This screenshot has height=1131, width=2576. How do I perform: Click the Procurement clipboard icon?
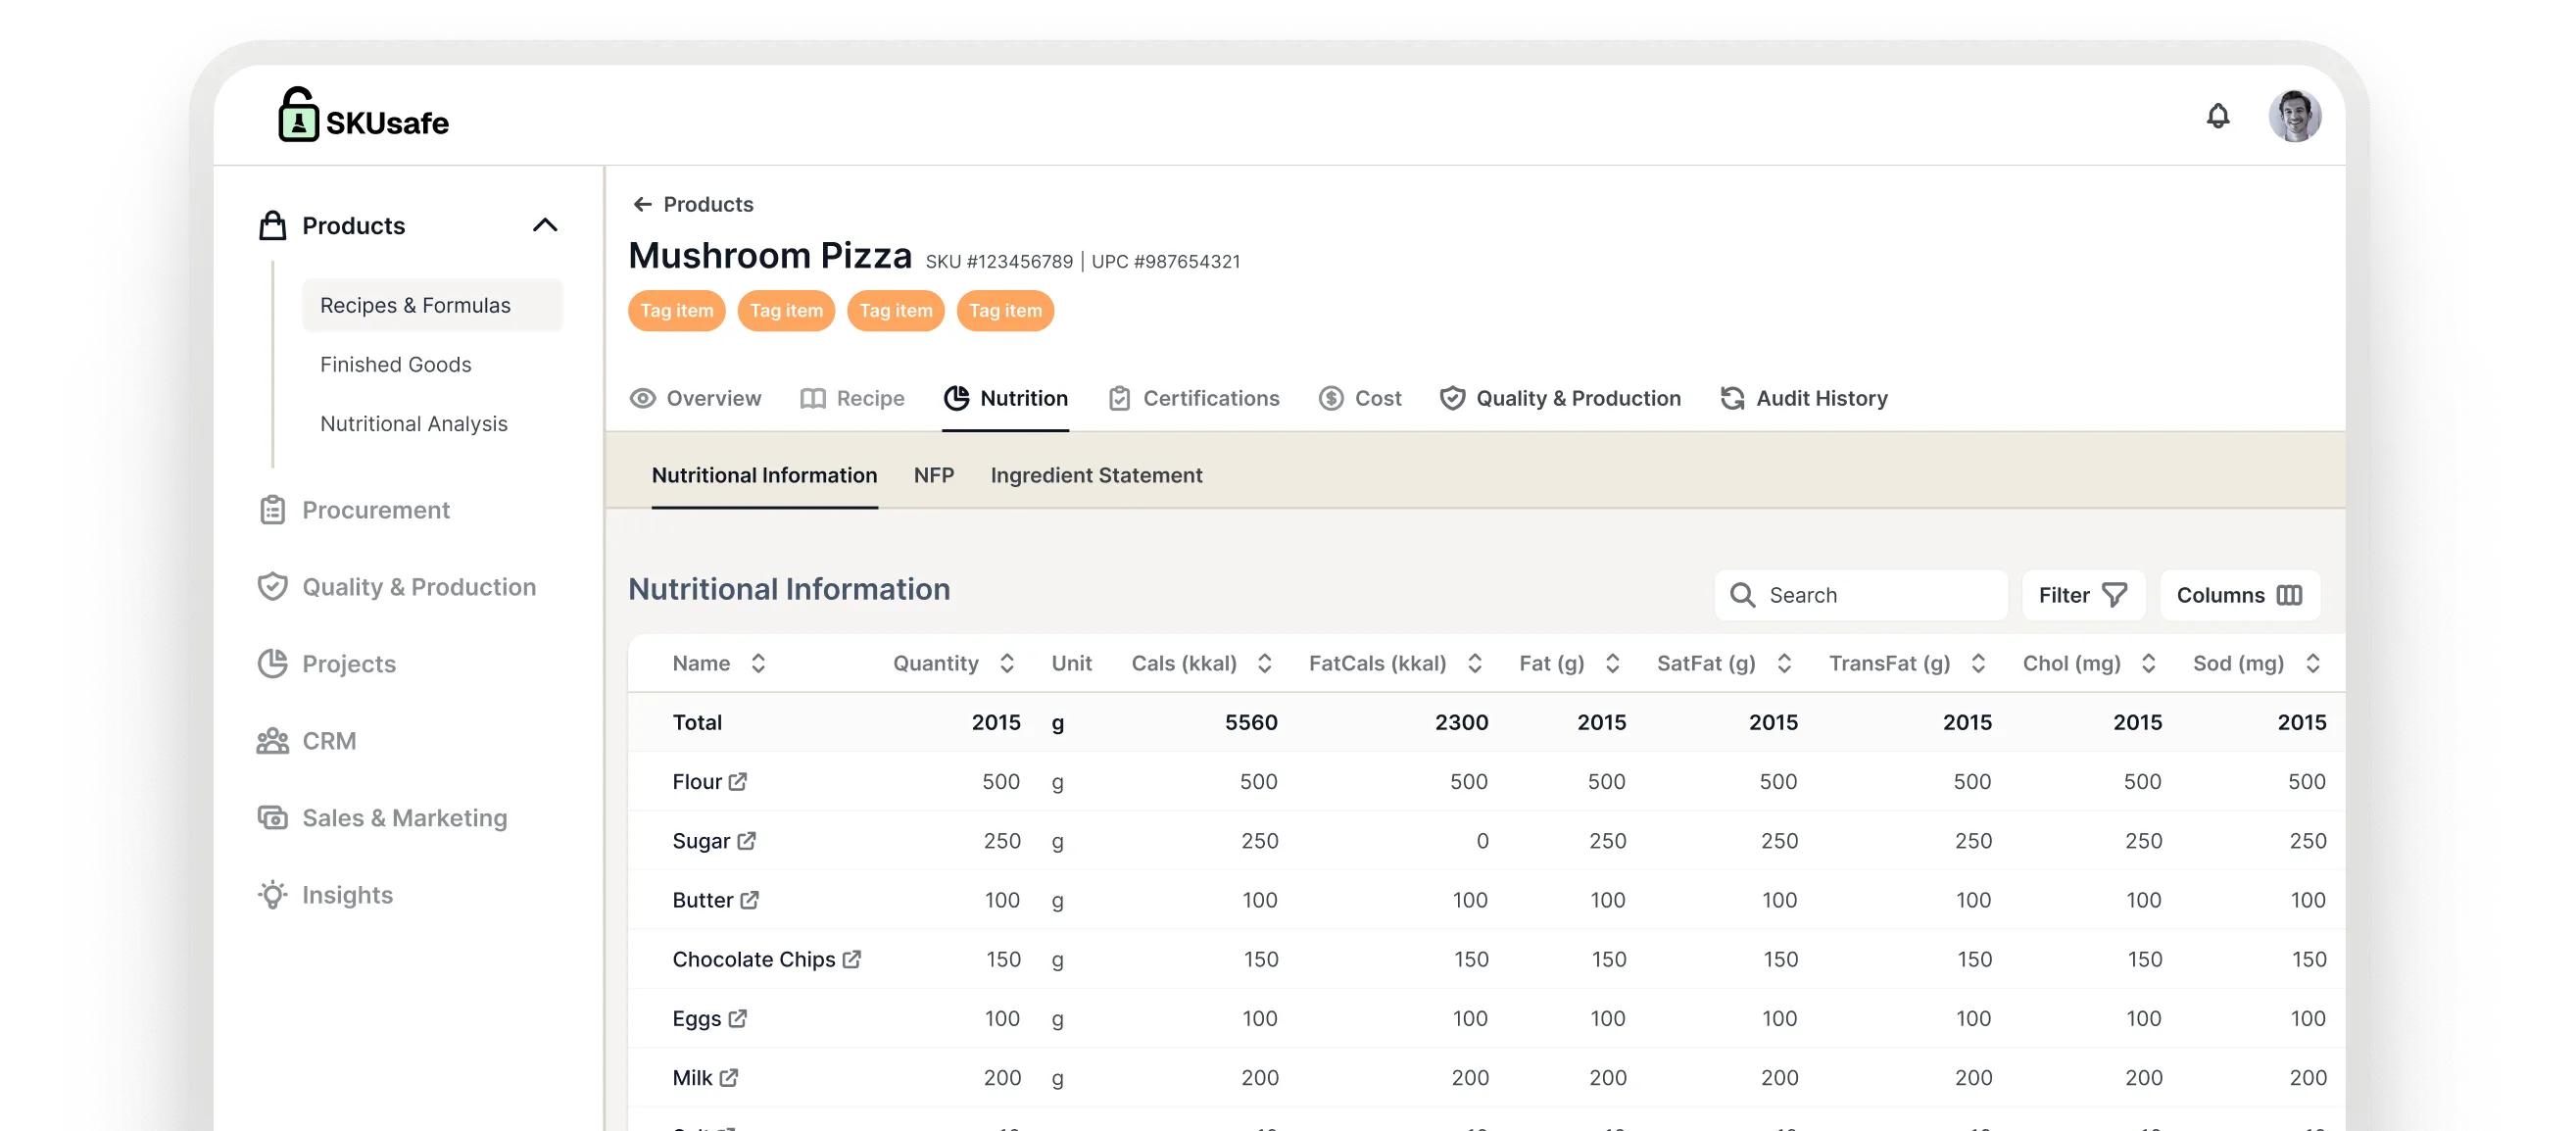pyautogui.click(x=272, y=510)
